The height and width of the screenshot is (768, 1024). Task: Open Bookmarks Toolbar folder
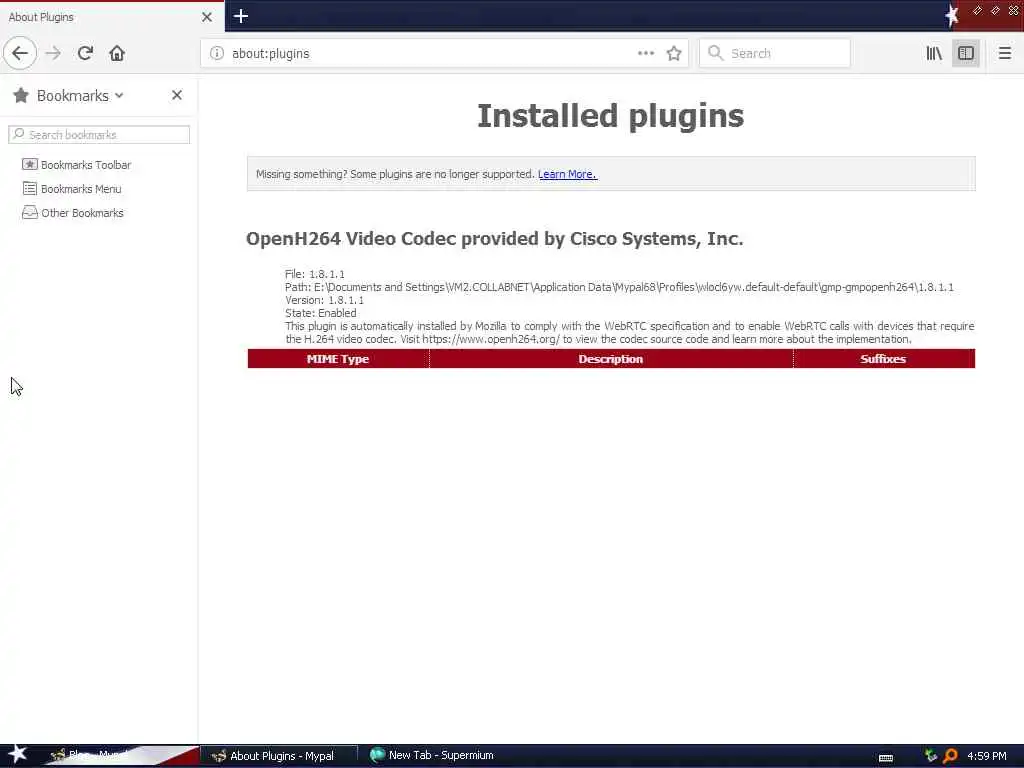pyautogui.click(x=86, y=165)
